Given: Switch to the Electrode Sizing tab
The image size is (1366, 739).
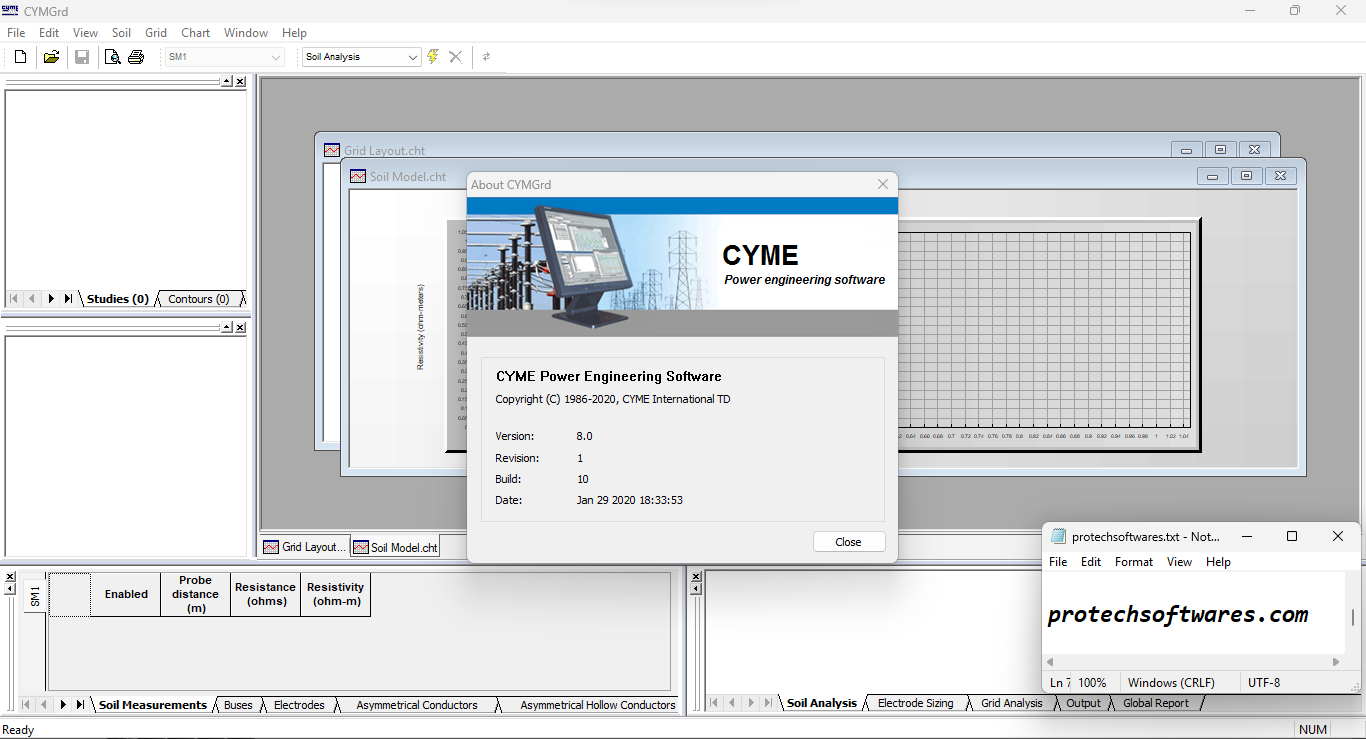Looking at the screenshot, I should (915, 703).
